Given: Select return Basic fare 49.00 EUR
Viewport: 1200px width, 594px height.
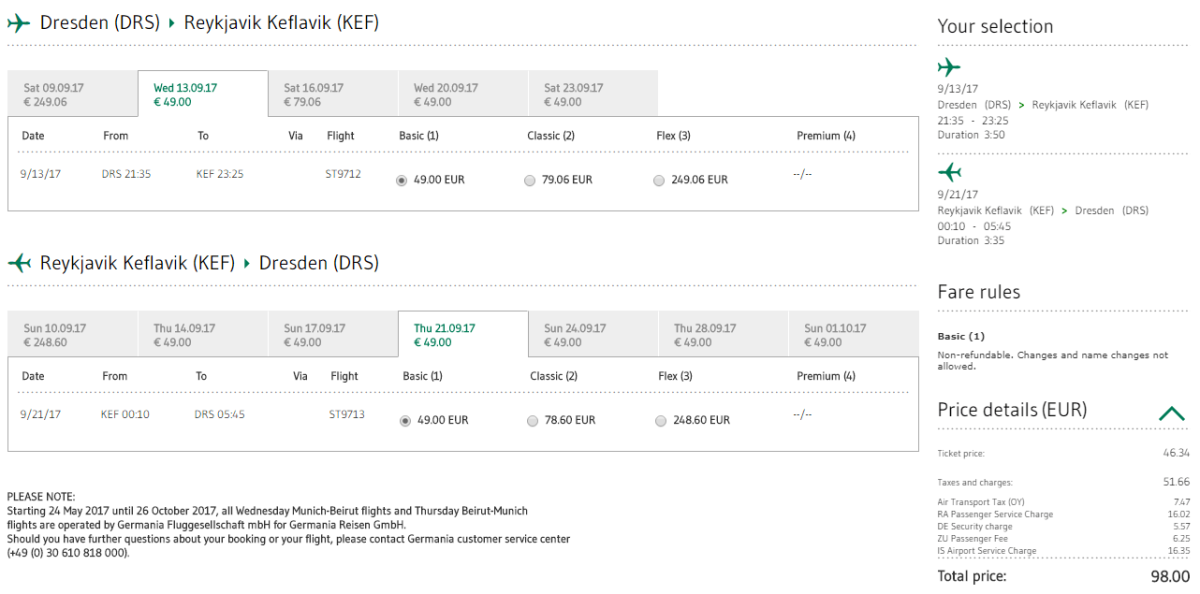Looking at the screenshot, I should tap(405, 421).
